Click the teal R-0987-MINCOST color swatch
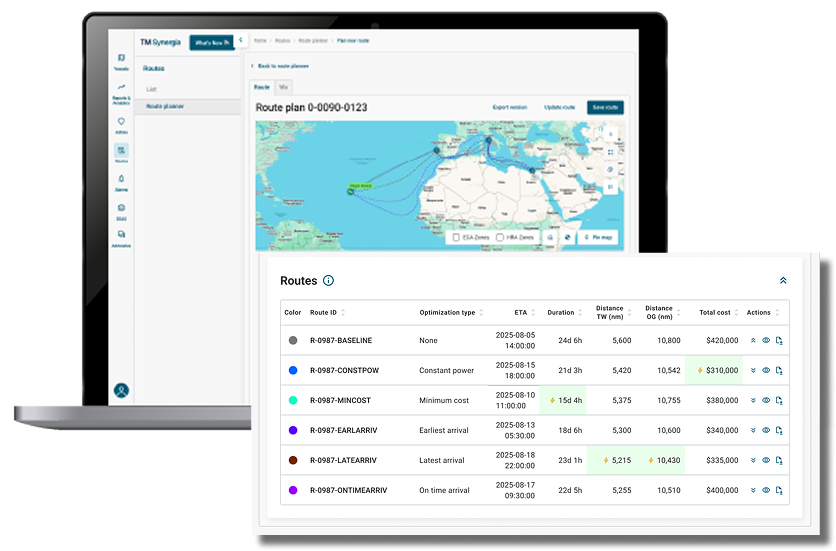This screenshot has height=551, width=836. [x=293, y=400]
